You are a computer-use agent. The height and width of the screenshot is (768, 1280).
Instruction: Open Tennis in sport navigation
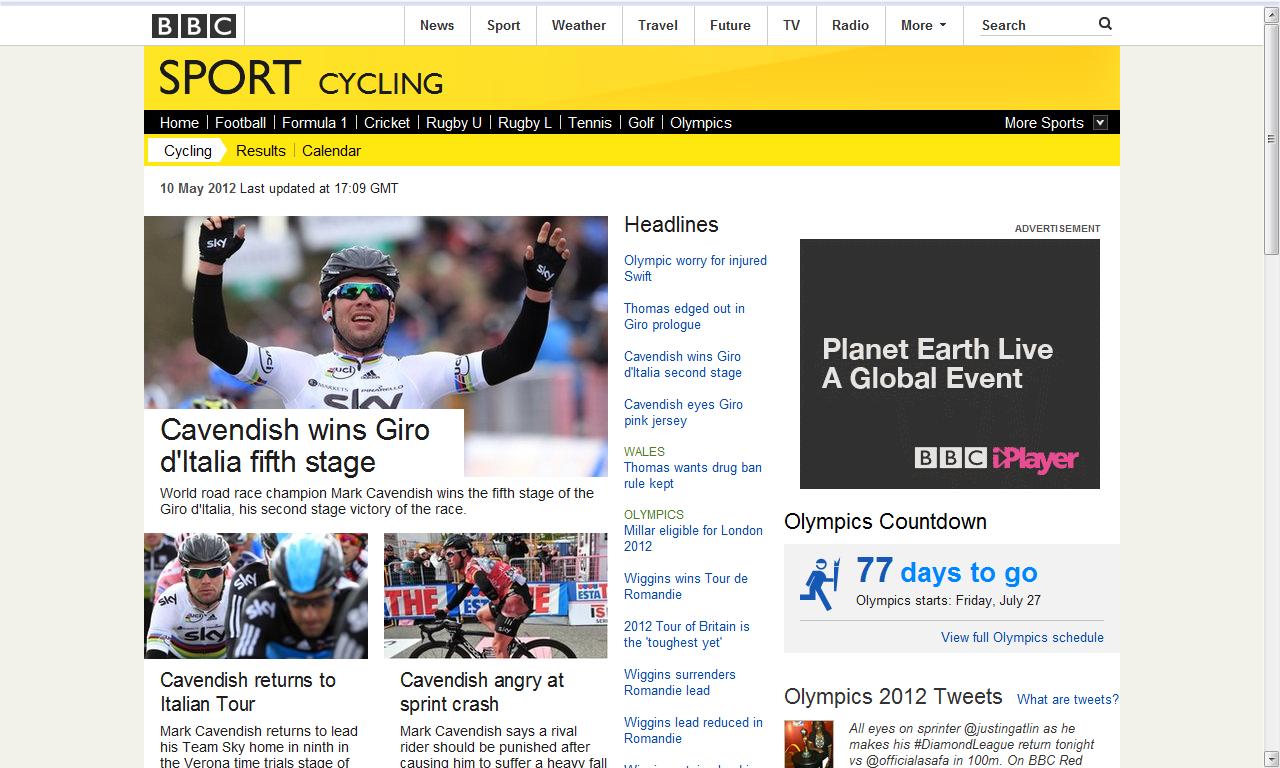pos(590,123)
